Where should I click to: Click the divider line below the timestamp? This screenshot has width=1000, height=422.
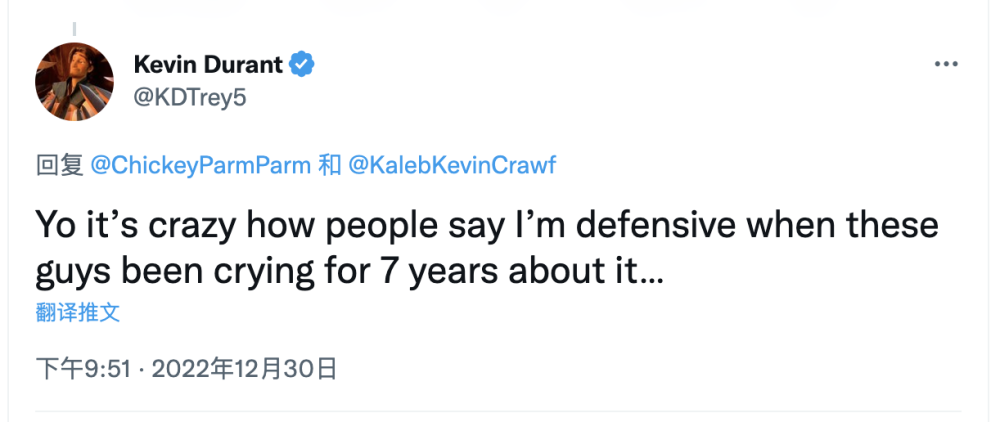pos(498,412)
